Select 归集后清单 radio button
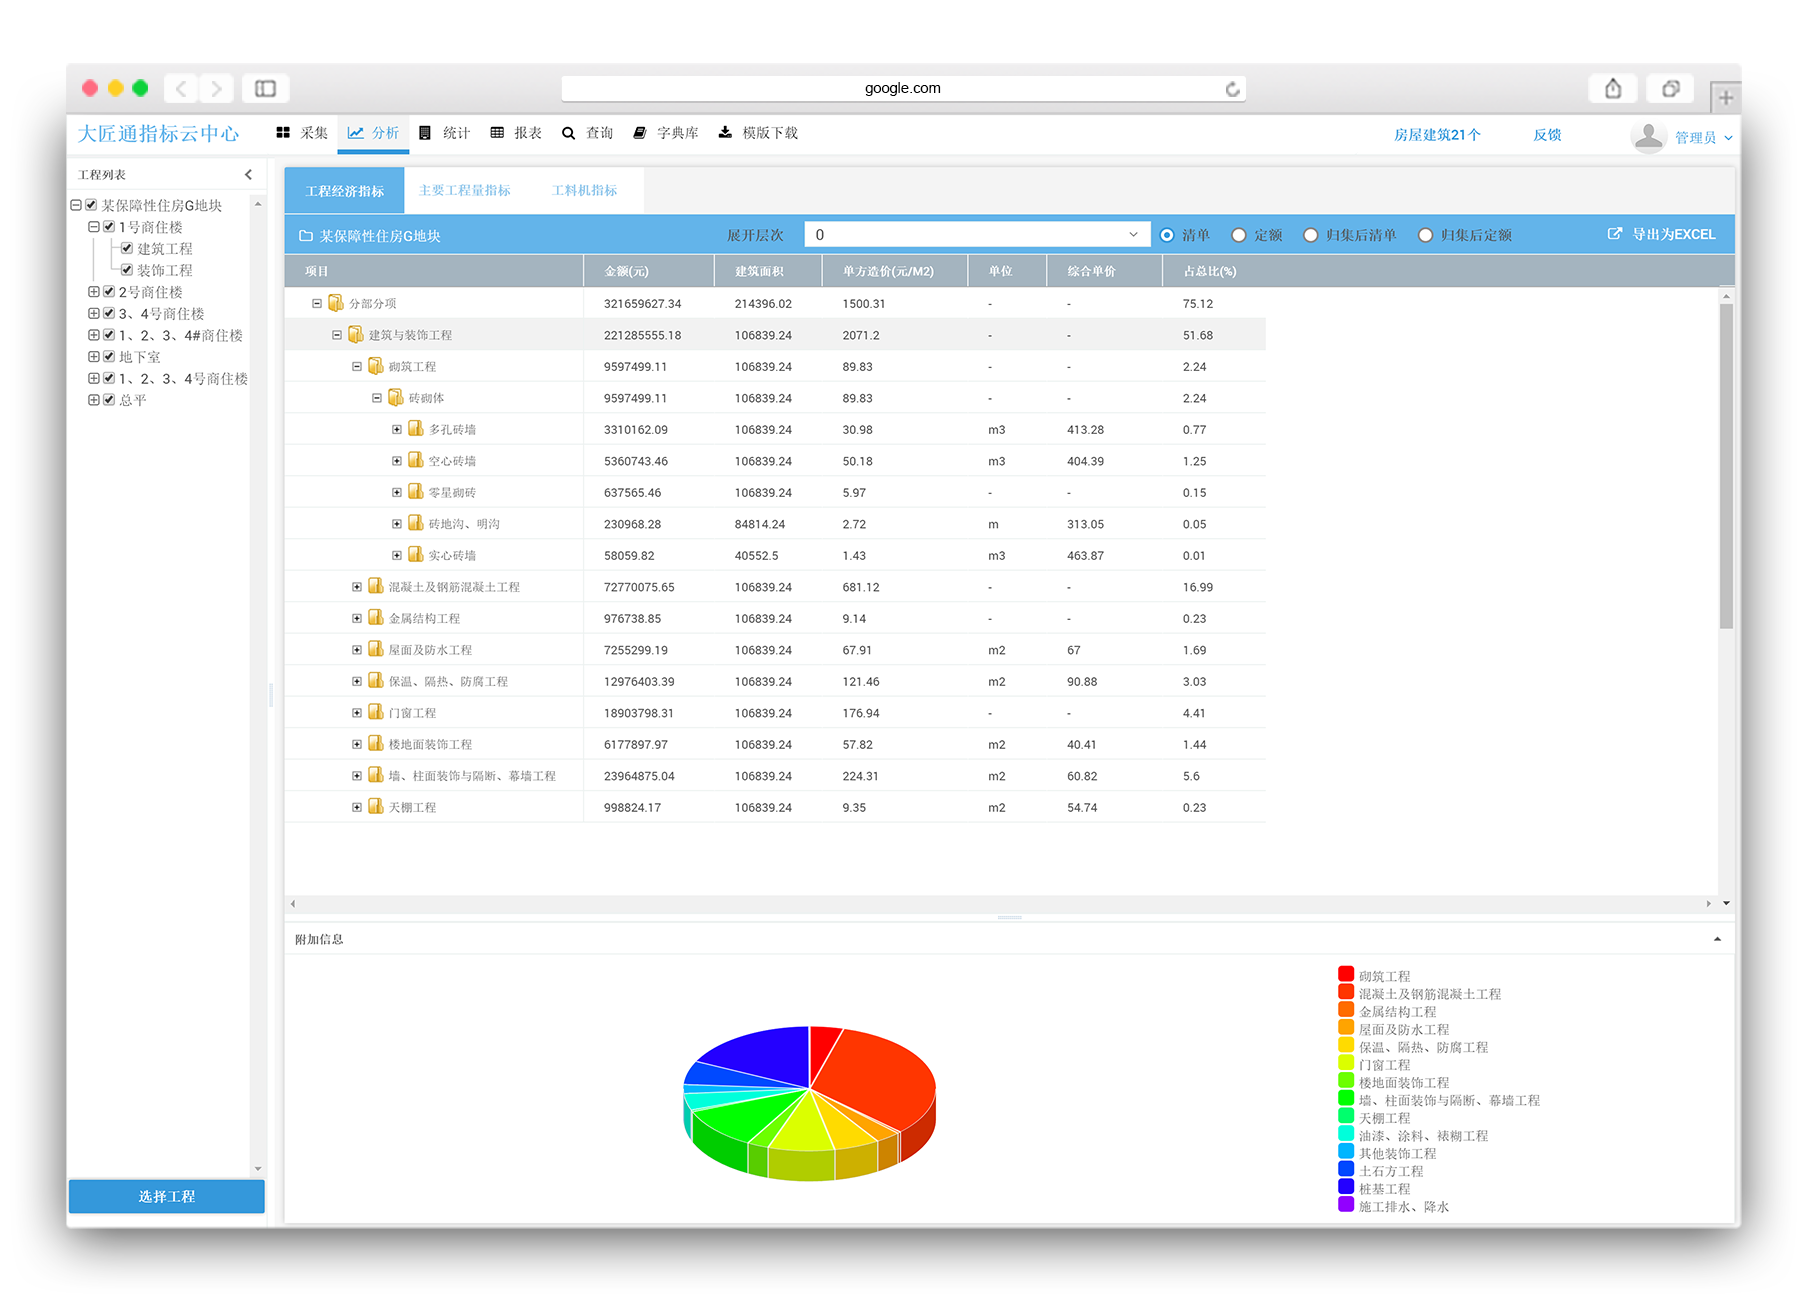Image resolution: width=1804 pixels, height=1307 pixels. (x=1310, y=235)
